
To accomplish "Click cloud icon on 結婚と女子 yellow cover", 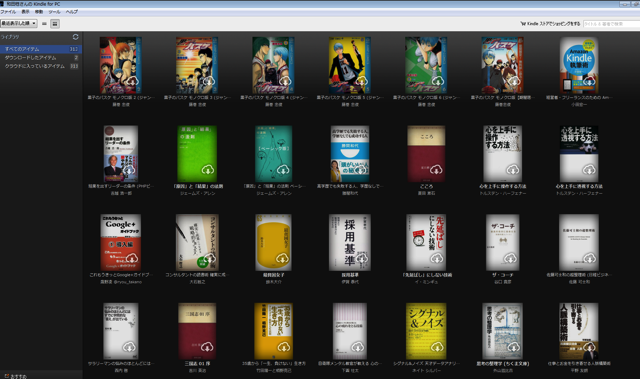I will pyautogui.click(x=282, y=258).
